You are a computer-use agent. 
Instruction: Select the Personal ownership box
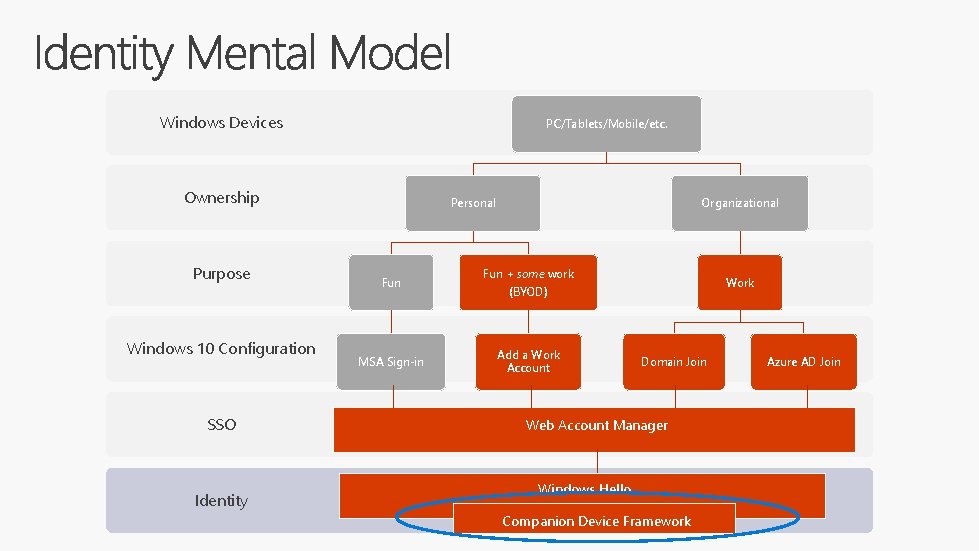473,203
